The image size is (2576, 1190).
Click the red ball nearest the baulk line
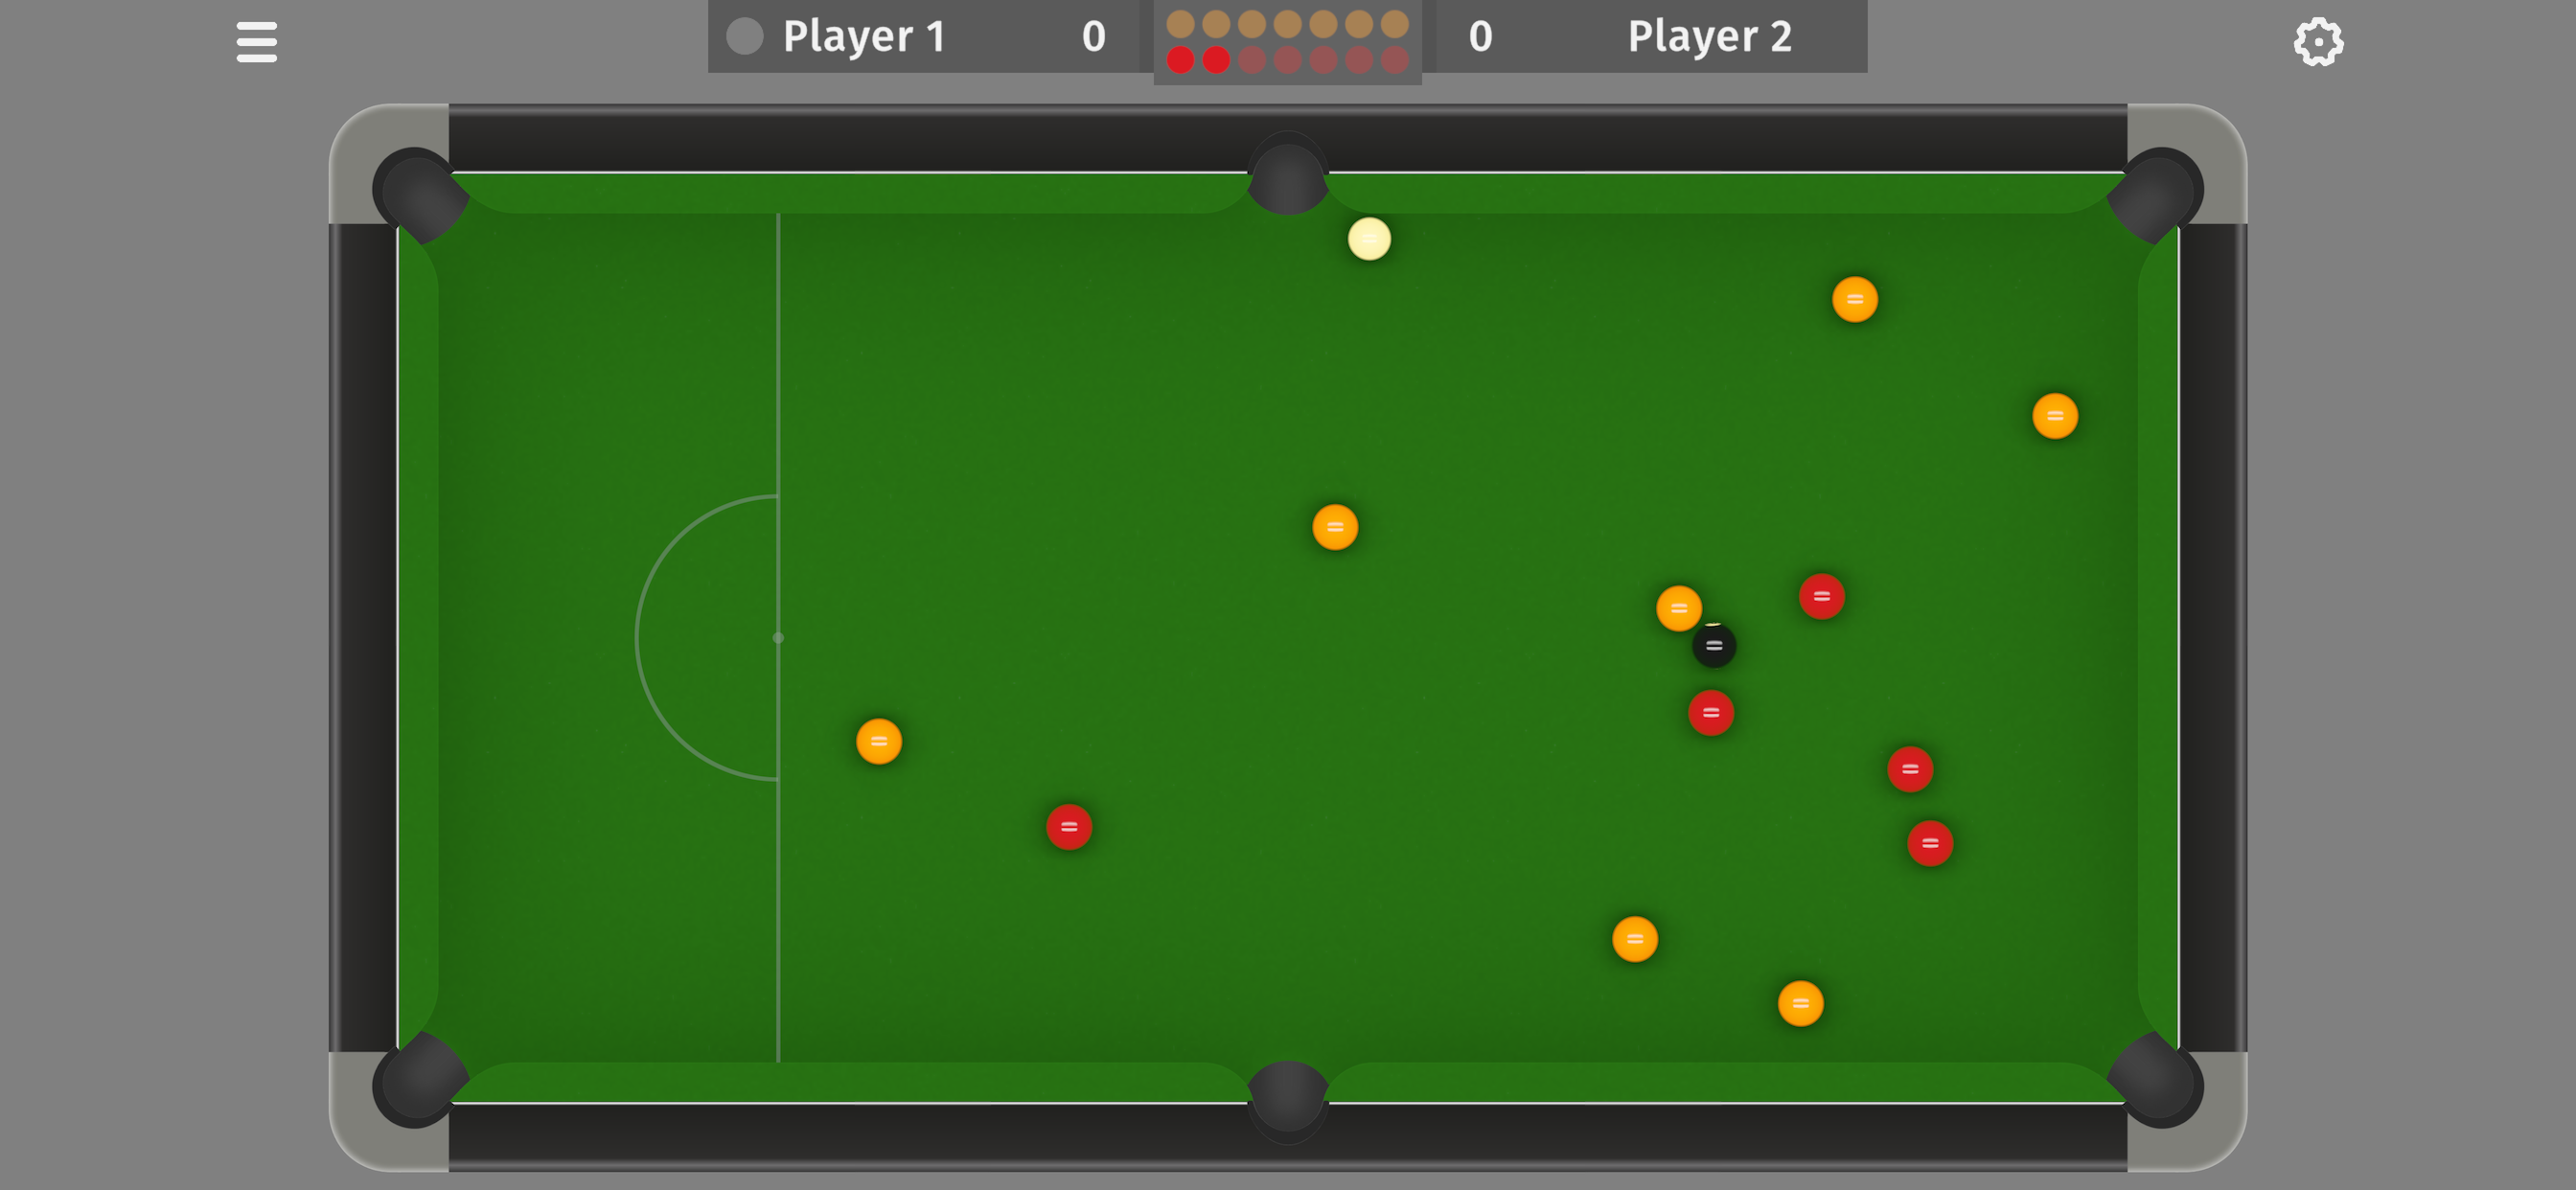point(1069,827)
